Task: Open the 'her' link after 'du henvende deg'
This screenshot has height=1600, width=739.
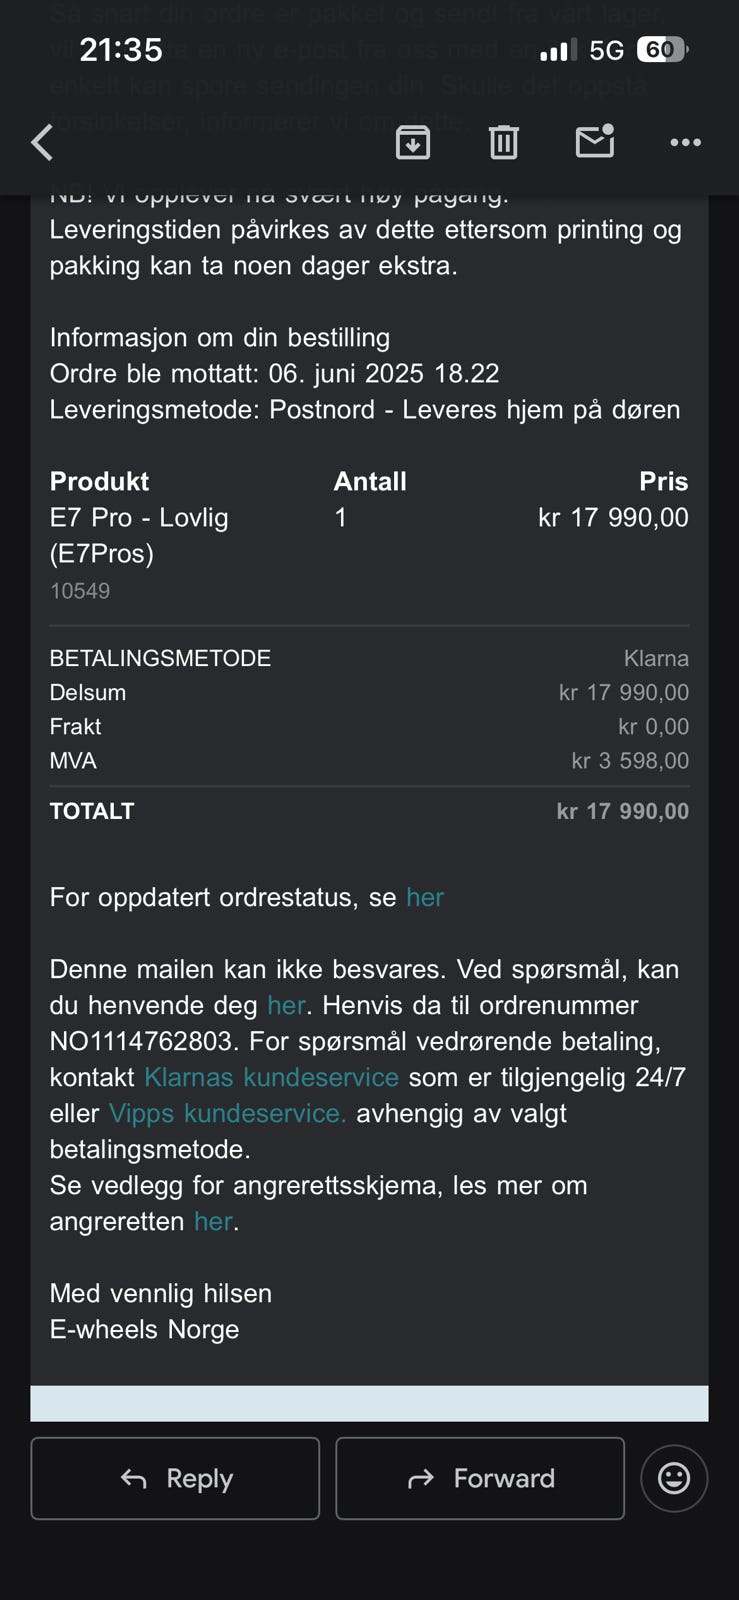Action: (x=286, y=1005)
